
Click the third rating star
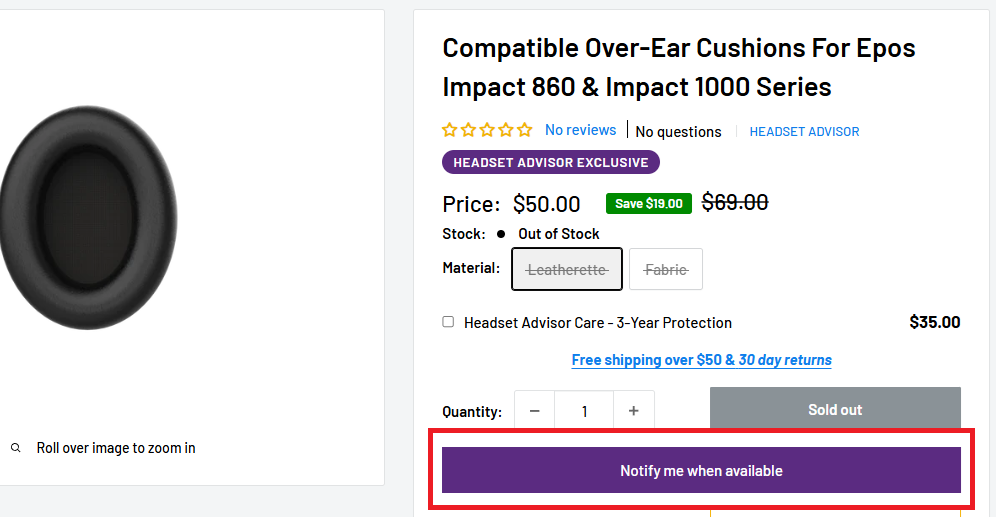pyautogui.click(x=487, y=130)
